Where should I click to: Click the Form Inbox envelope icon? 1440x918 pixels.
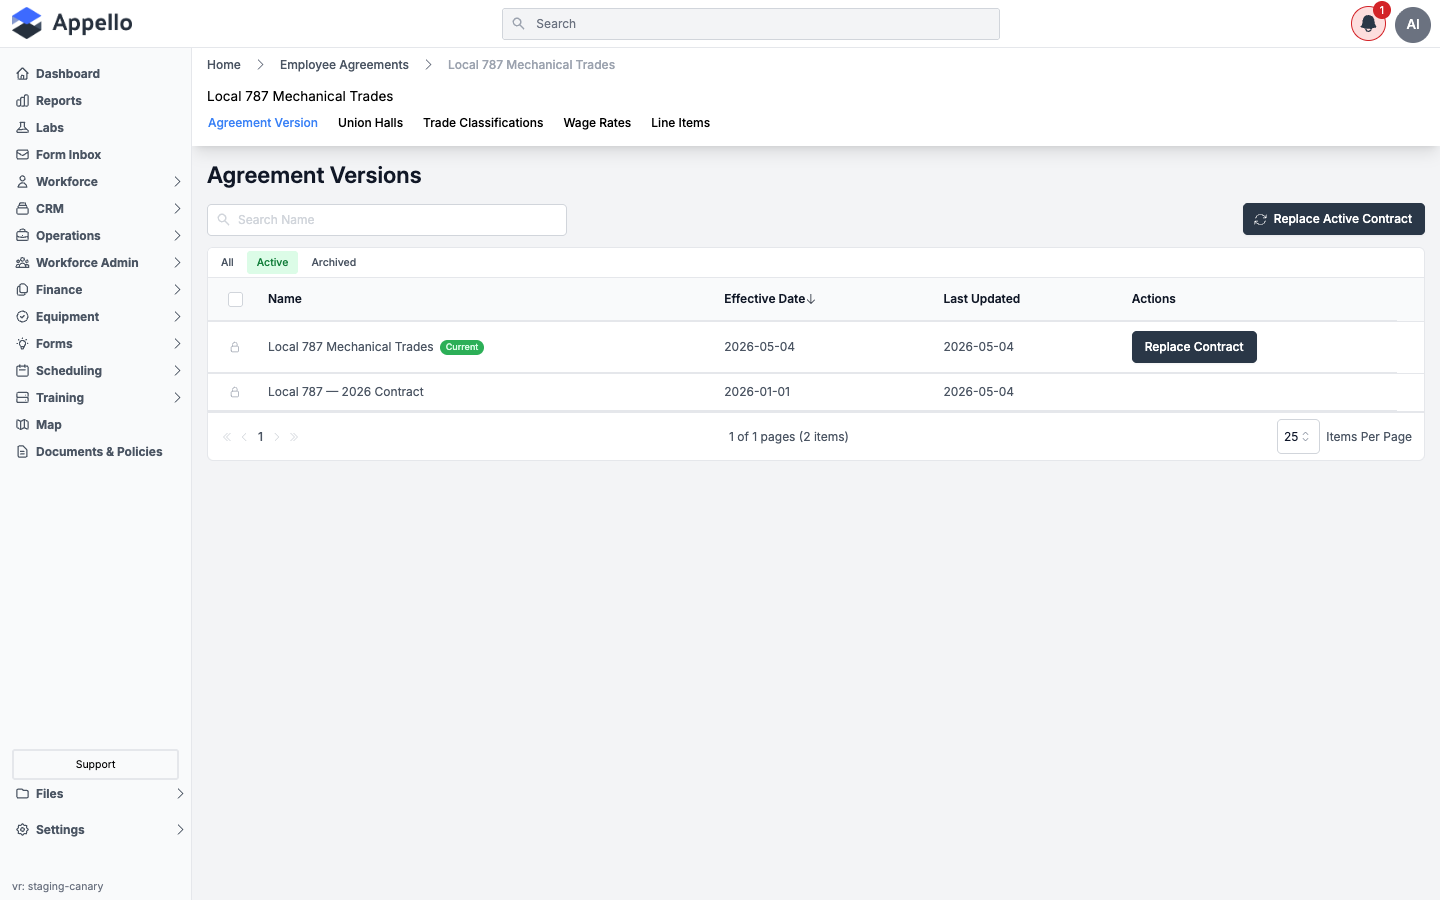[x=22, y=155]
